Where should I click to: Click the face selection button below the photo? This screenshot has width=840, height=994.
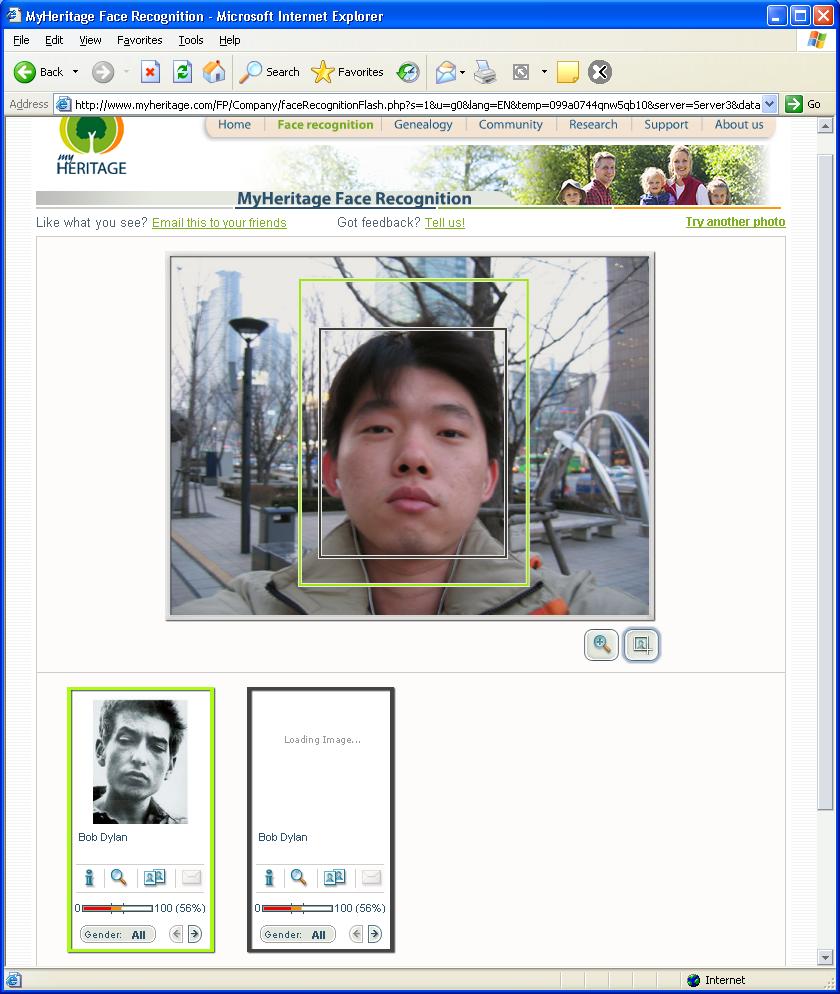click(x=641, y=645)
